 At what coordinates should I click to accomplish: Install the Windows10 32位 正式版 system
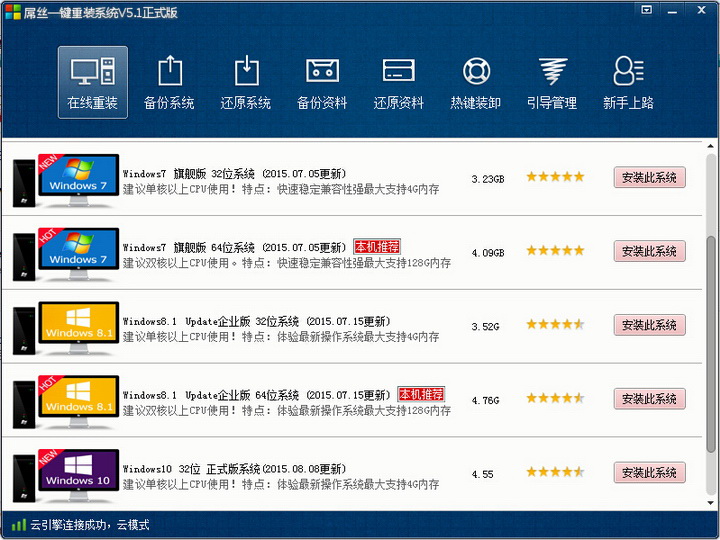pos(649,473)
